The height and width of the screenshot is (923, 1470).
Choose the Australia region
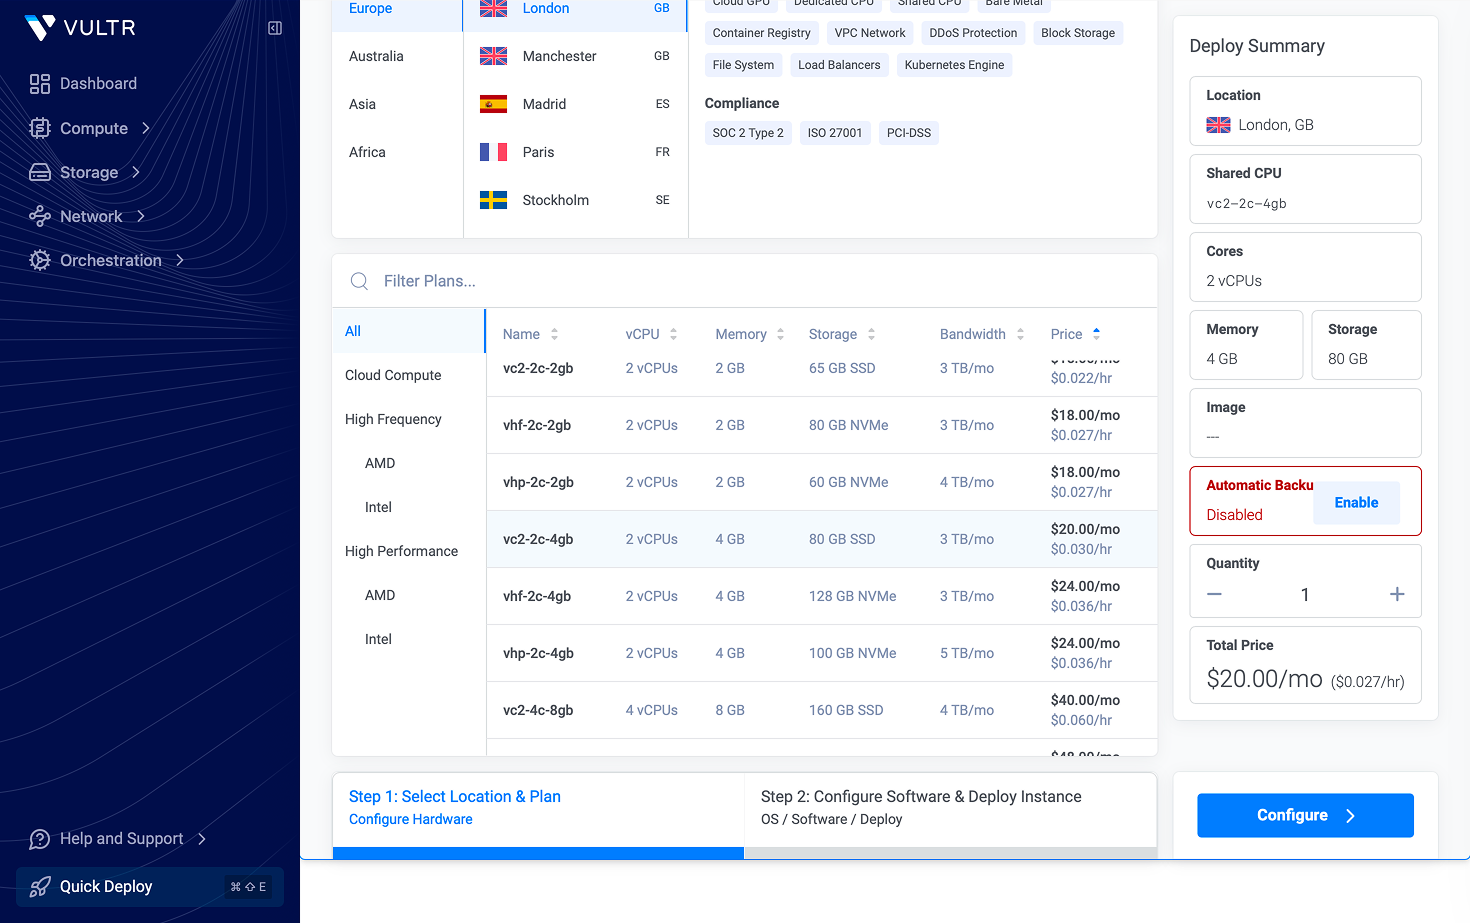[x=397, y=56]
